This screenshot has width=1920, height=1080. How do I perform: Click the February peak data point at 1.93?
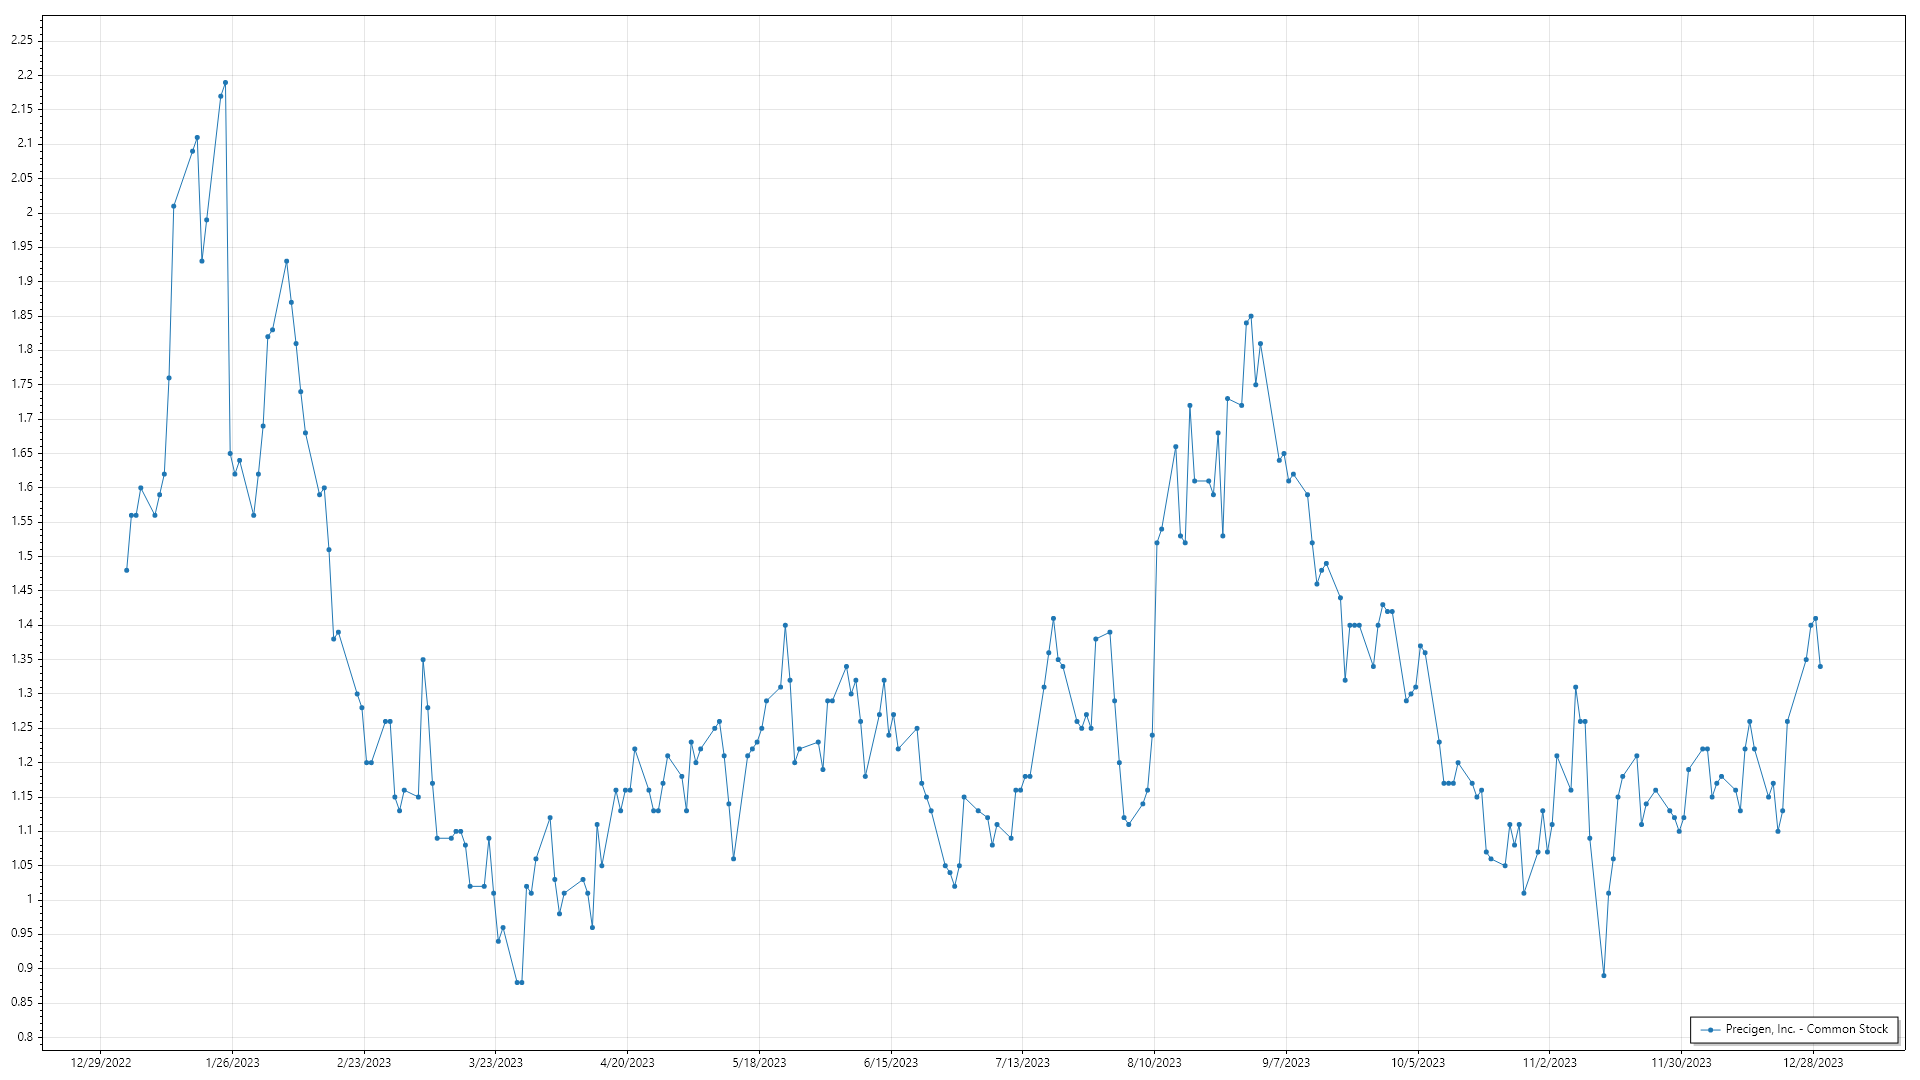pos(286,261)
